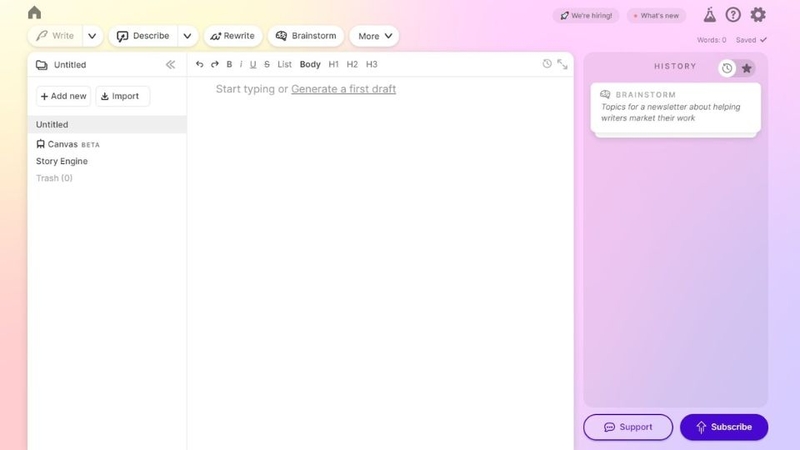This screenshot has width=800, height=450.
Task: Open Canvas BETA
Action: coord(68,144)
